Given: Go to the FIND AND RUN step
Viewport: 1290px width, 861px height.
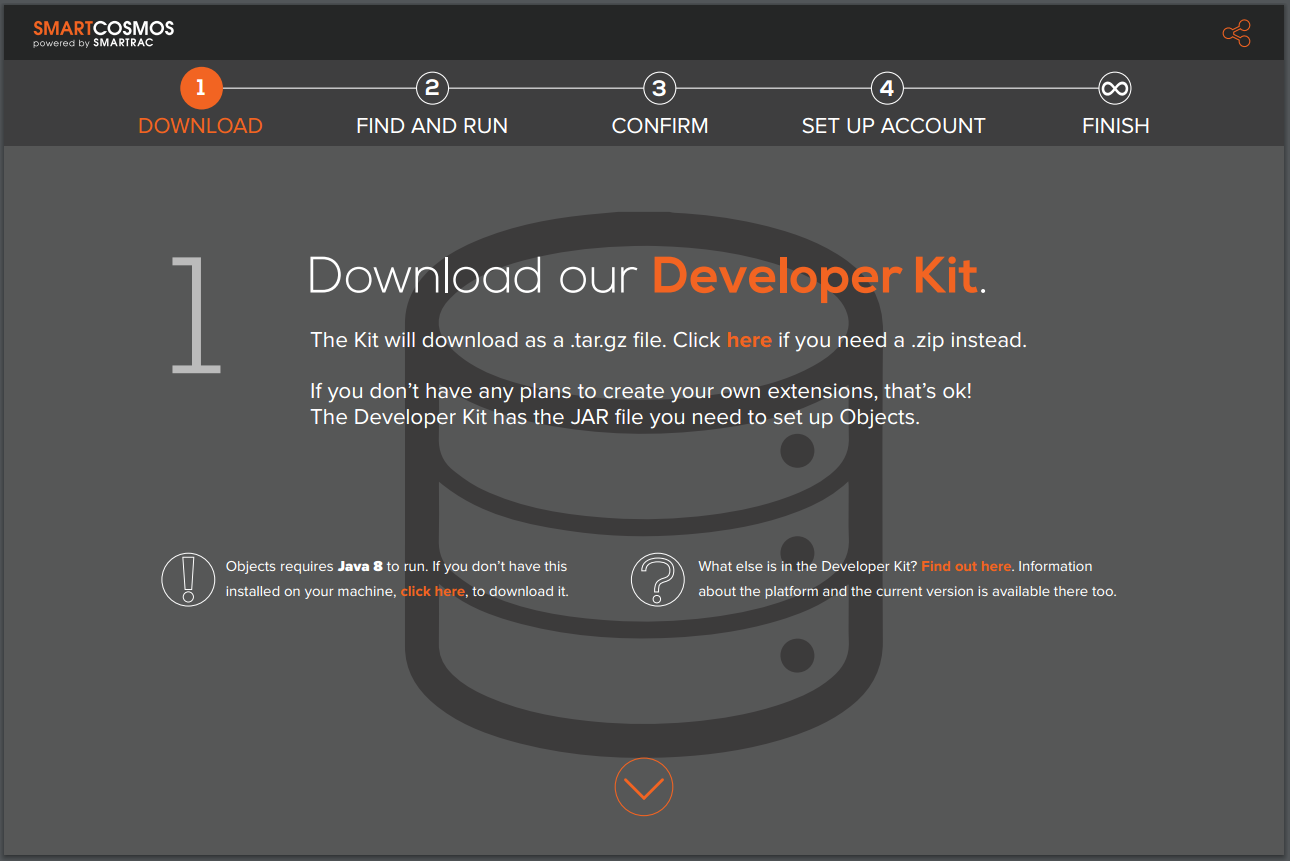Looking at the screenshot, I should coord(432,126).
